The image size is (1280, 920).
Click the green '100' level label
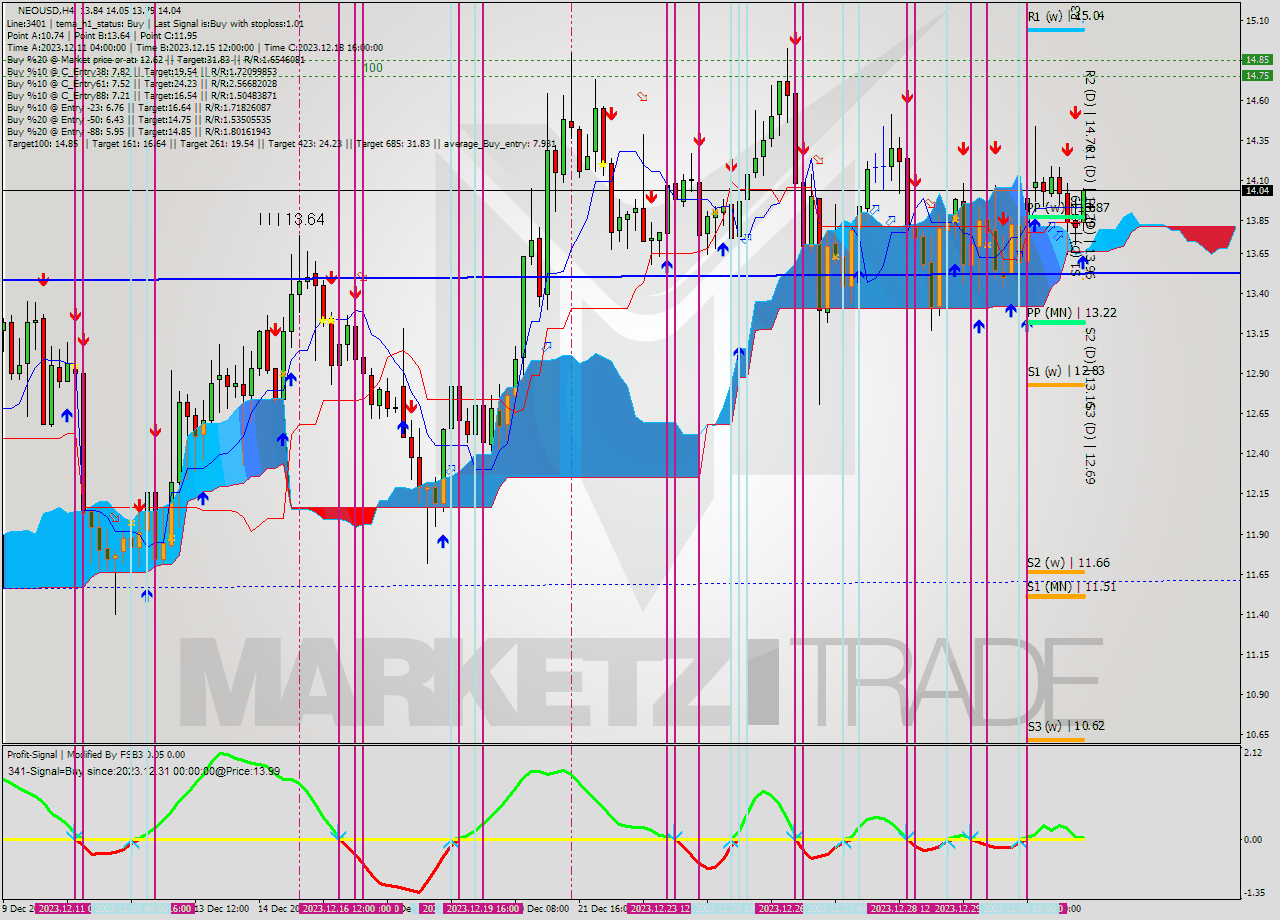372,67
